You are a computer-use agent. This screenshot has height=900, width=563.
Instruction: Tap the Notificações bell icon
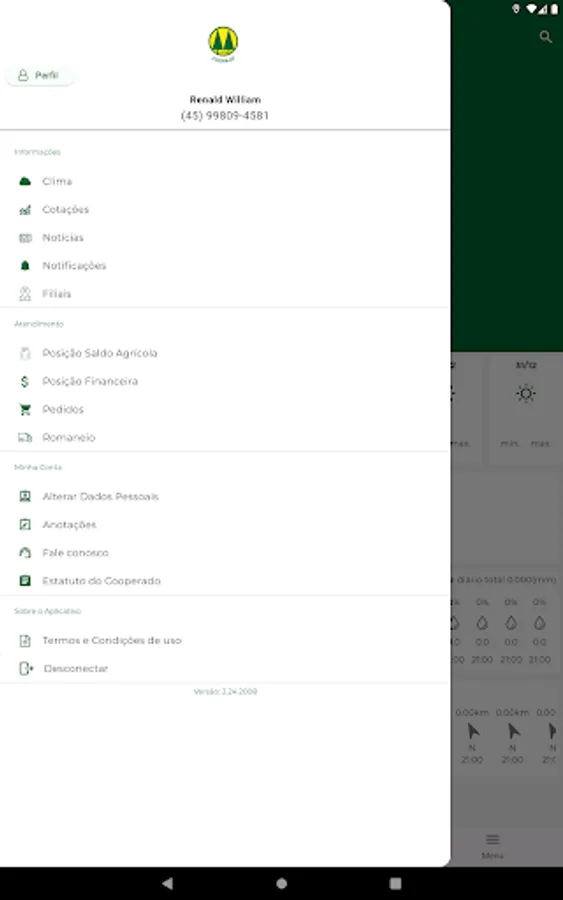pos(25,266)
